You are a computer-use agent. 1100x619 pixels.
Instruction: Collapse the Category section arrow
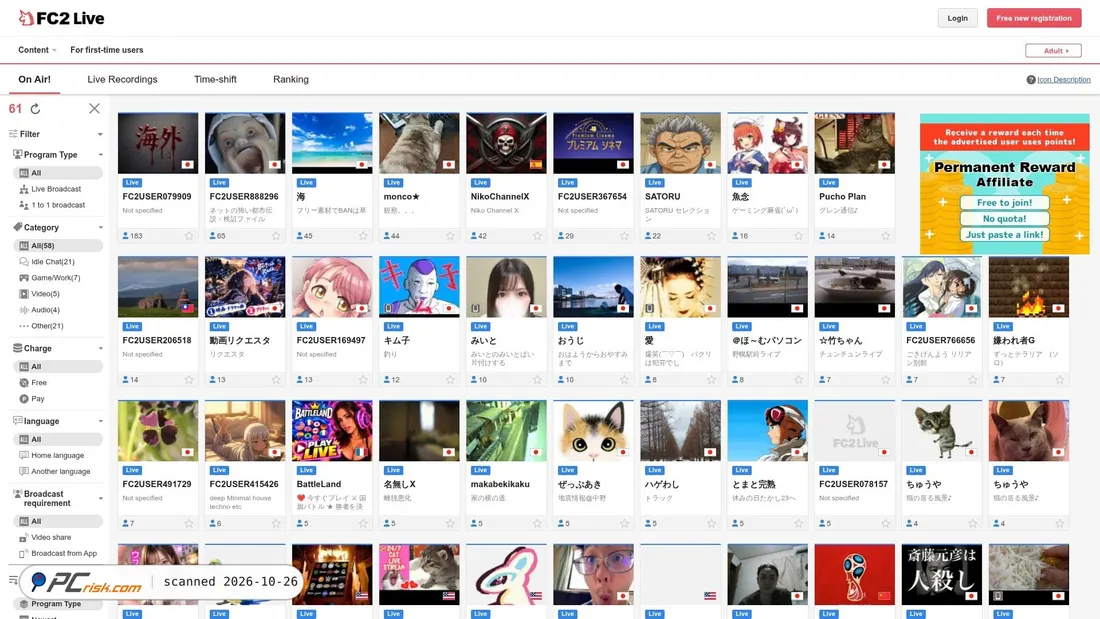pos(100,227)
